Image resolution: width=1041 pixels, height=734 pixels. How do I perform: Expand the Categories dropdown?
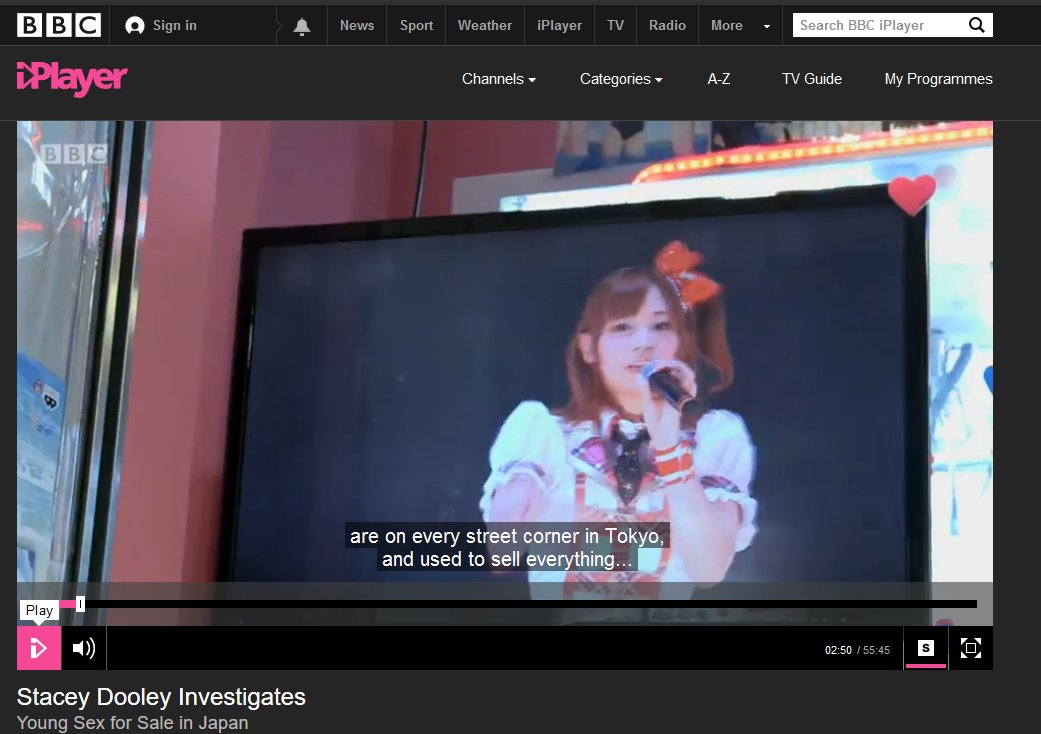tap(621, 79)
